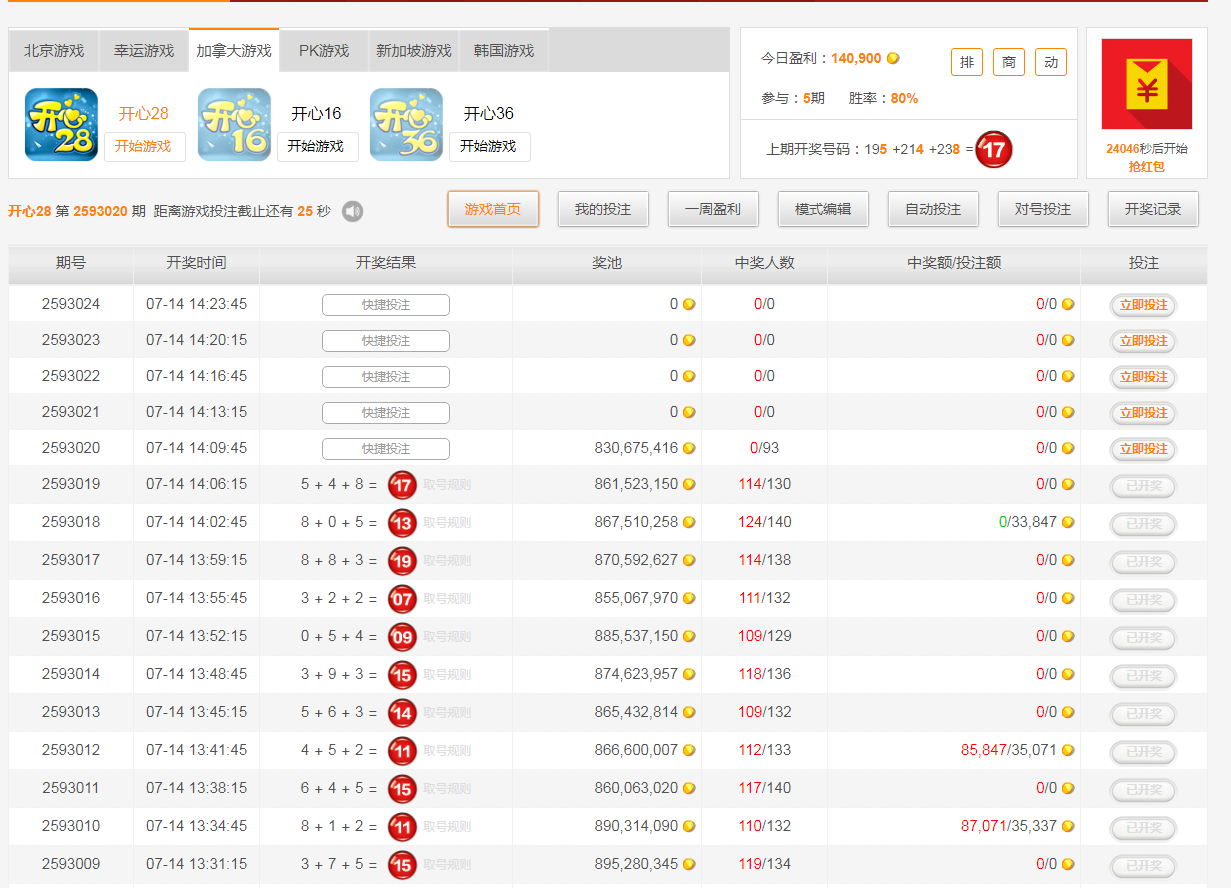Viewport: 1231px width, 888px height.
Task: View 开奖记录 history
Action: coord(1153,209)
